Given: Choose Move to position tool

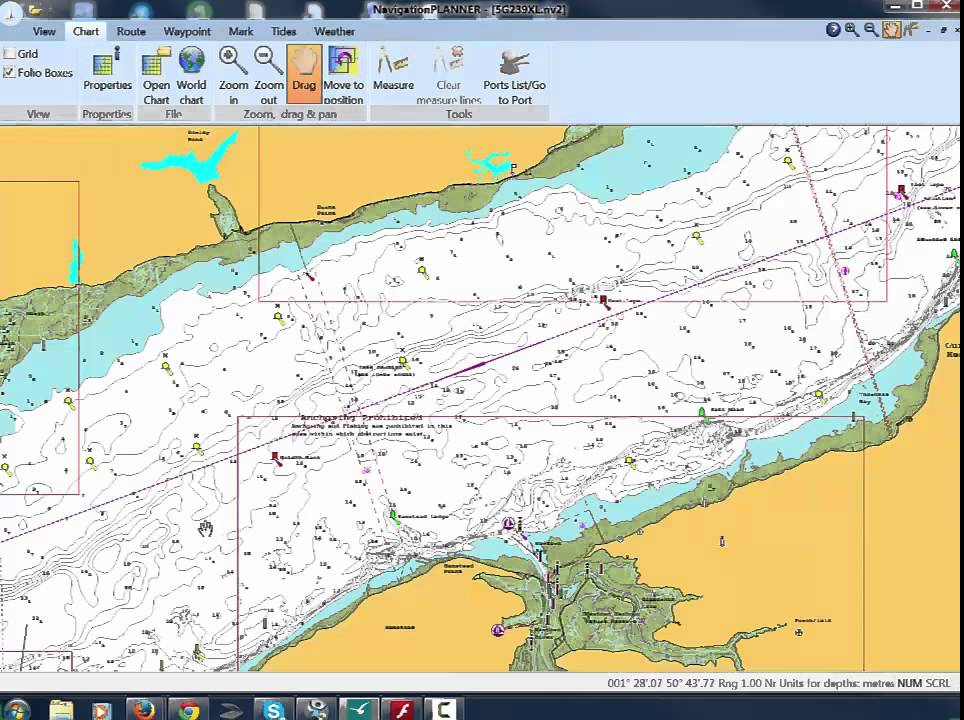Looking at the screenshot, I should click(x=344, y=75).
